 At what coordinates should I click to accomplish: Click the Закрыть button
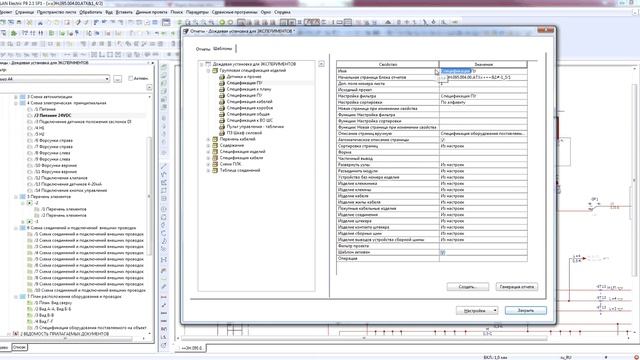click(x=526, y=311)
